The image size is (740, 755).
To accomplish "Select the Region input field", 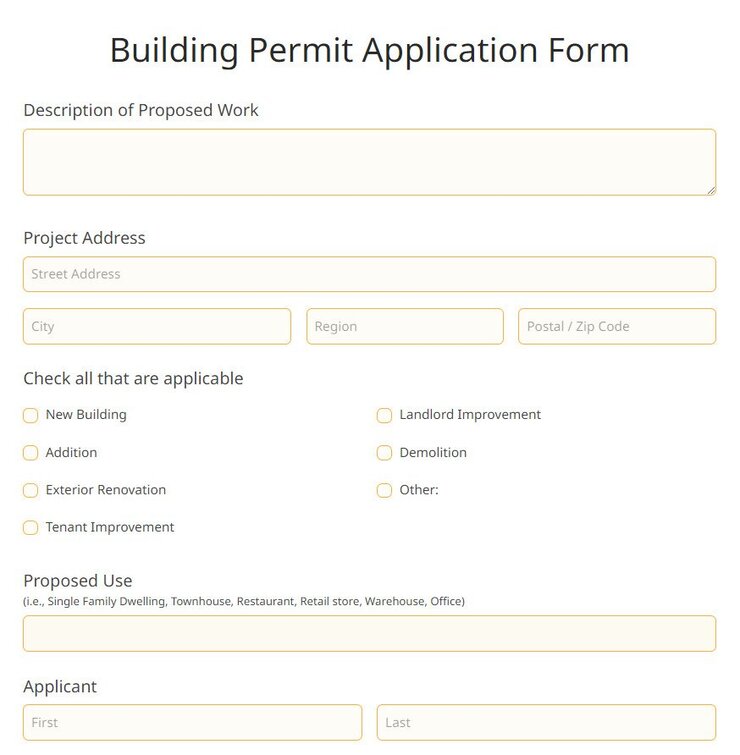I will (x=405, y=326).
